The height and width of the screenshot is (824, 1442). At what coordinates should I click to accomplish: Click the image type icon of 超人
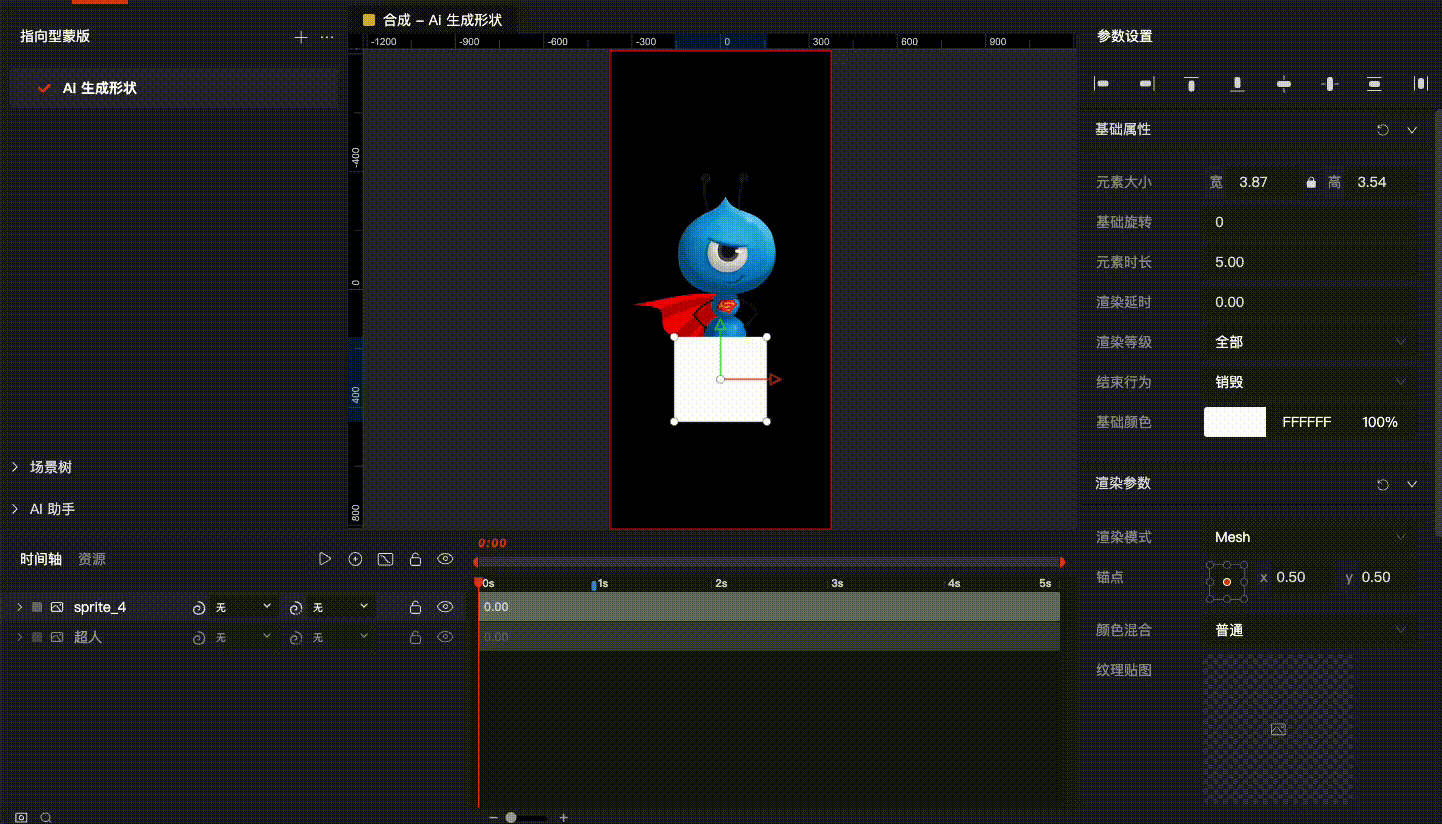(57, 637)
